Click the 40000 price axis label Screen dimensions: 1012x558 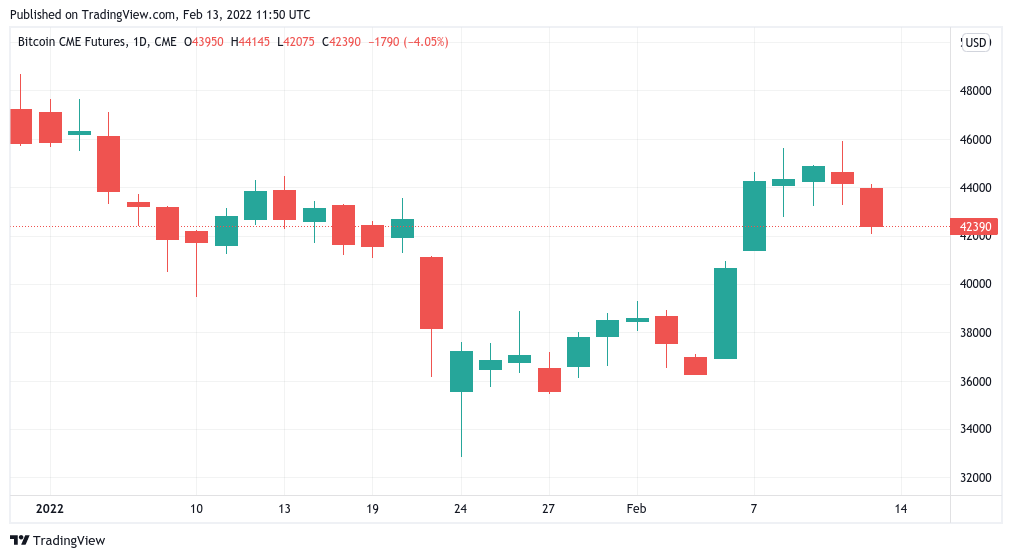pos(974,284)
